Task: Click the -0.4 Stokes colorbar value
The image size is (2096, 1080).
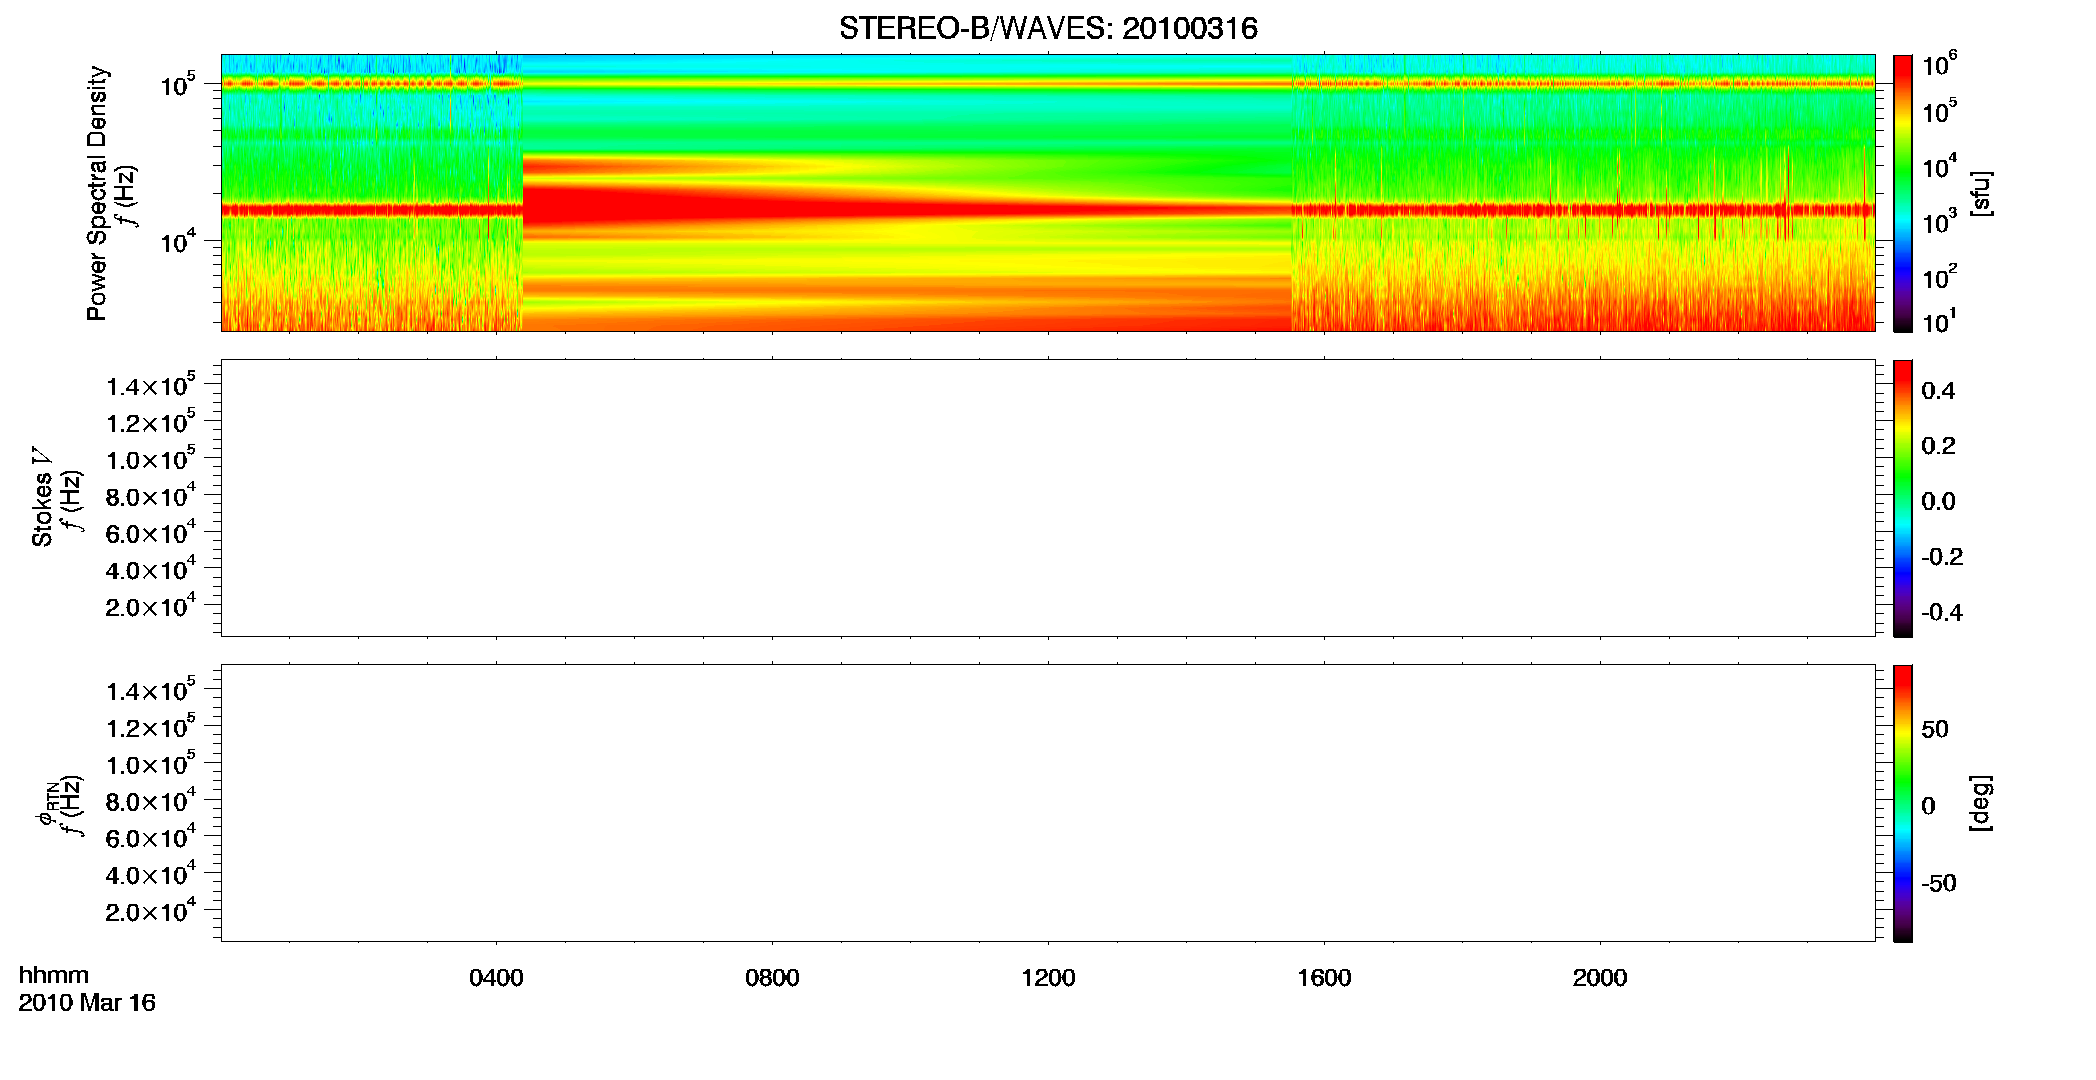Action: (x=1942, y=613)
